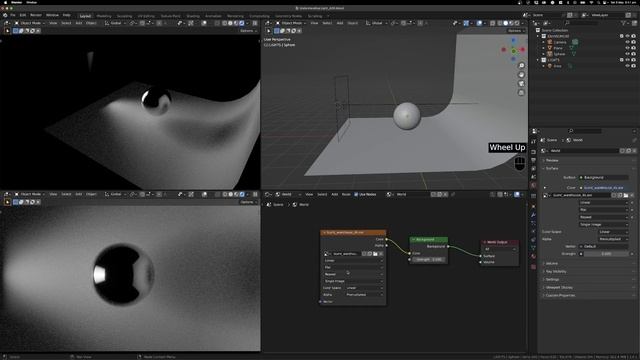Hide the Plane object with its eye icon
640x360 pixels.
pyautogui.click(x=628, y=48)
